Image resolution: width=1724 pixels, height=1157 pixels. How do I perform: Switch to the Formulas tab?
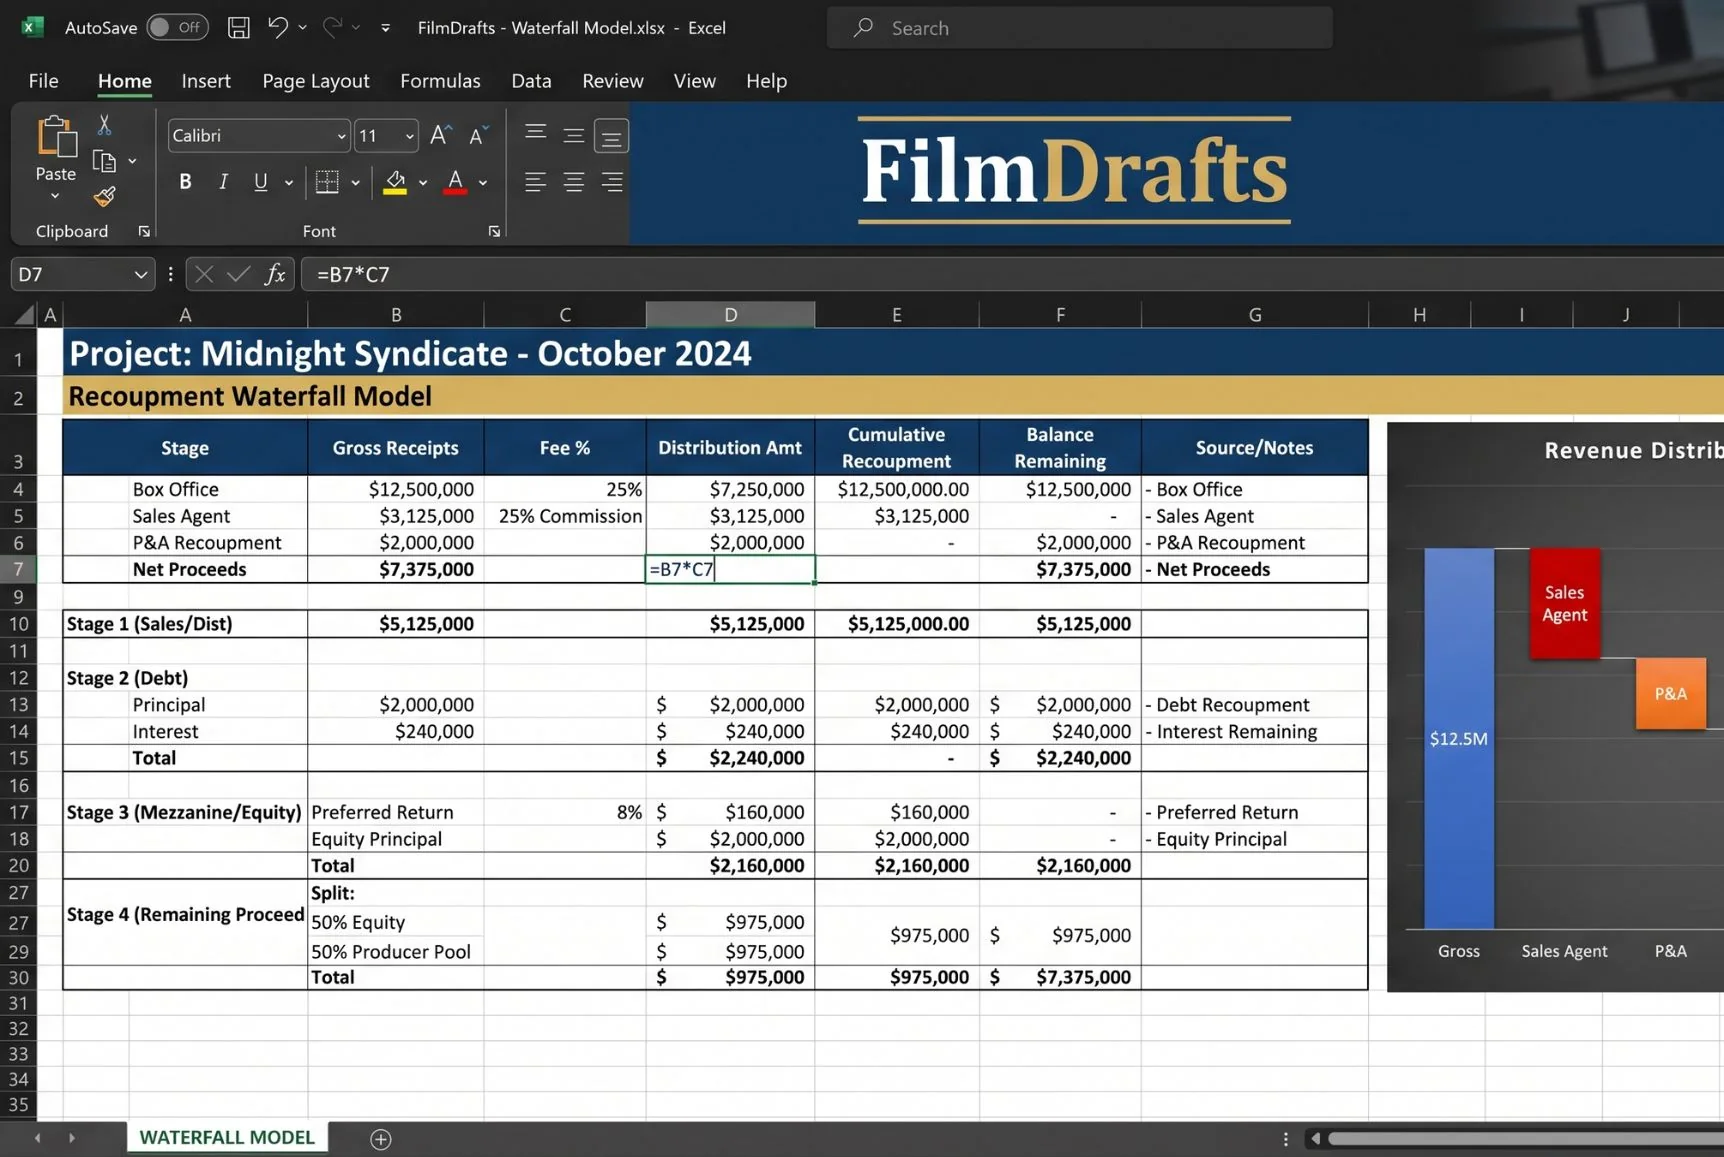[x=440, y=81]
